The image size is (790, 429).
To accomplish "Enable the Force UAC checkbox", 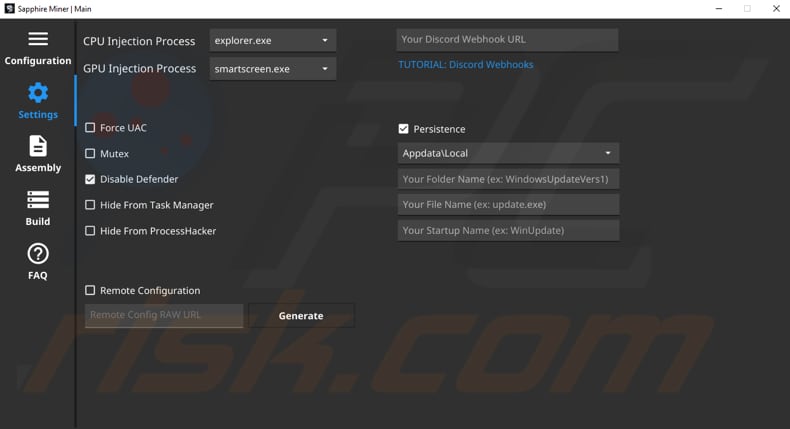I will (90, 128).
